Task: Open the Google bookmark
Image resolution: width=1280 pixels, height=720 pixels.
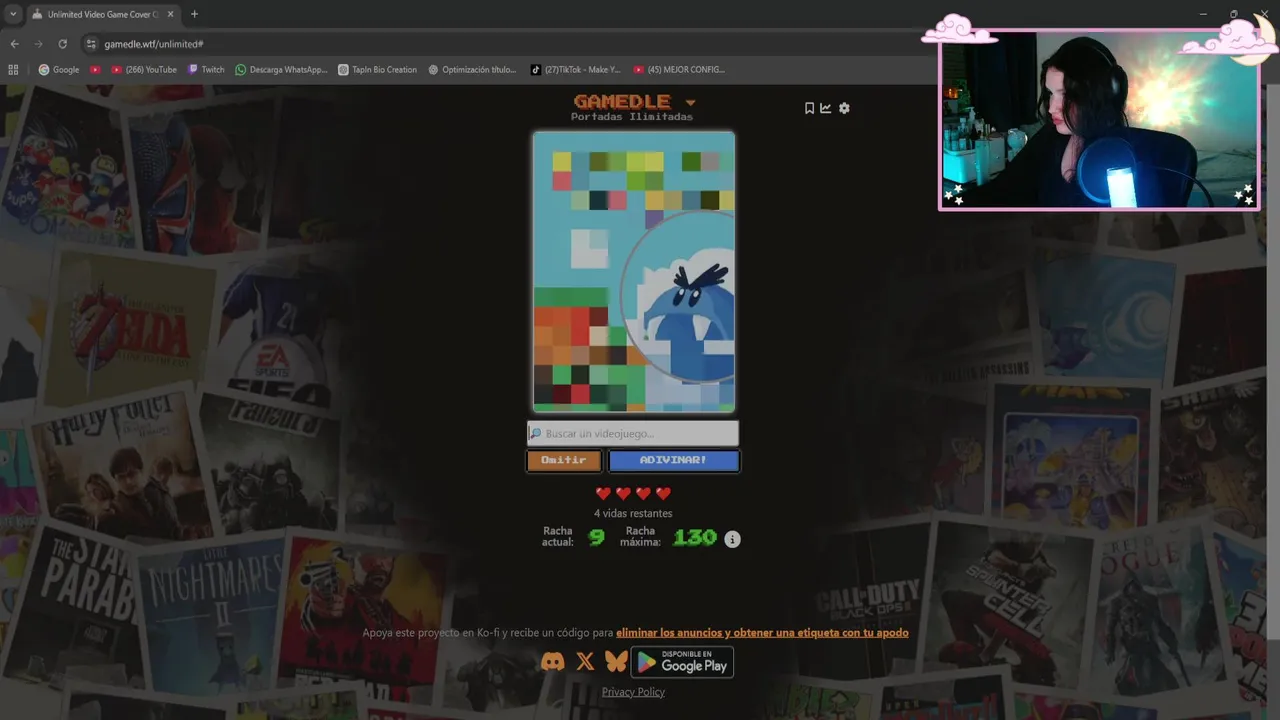Action: (x=59, y=70)
